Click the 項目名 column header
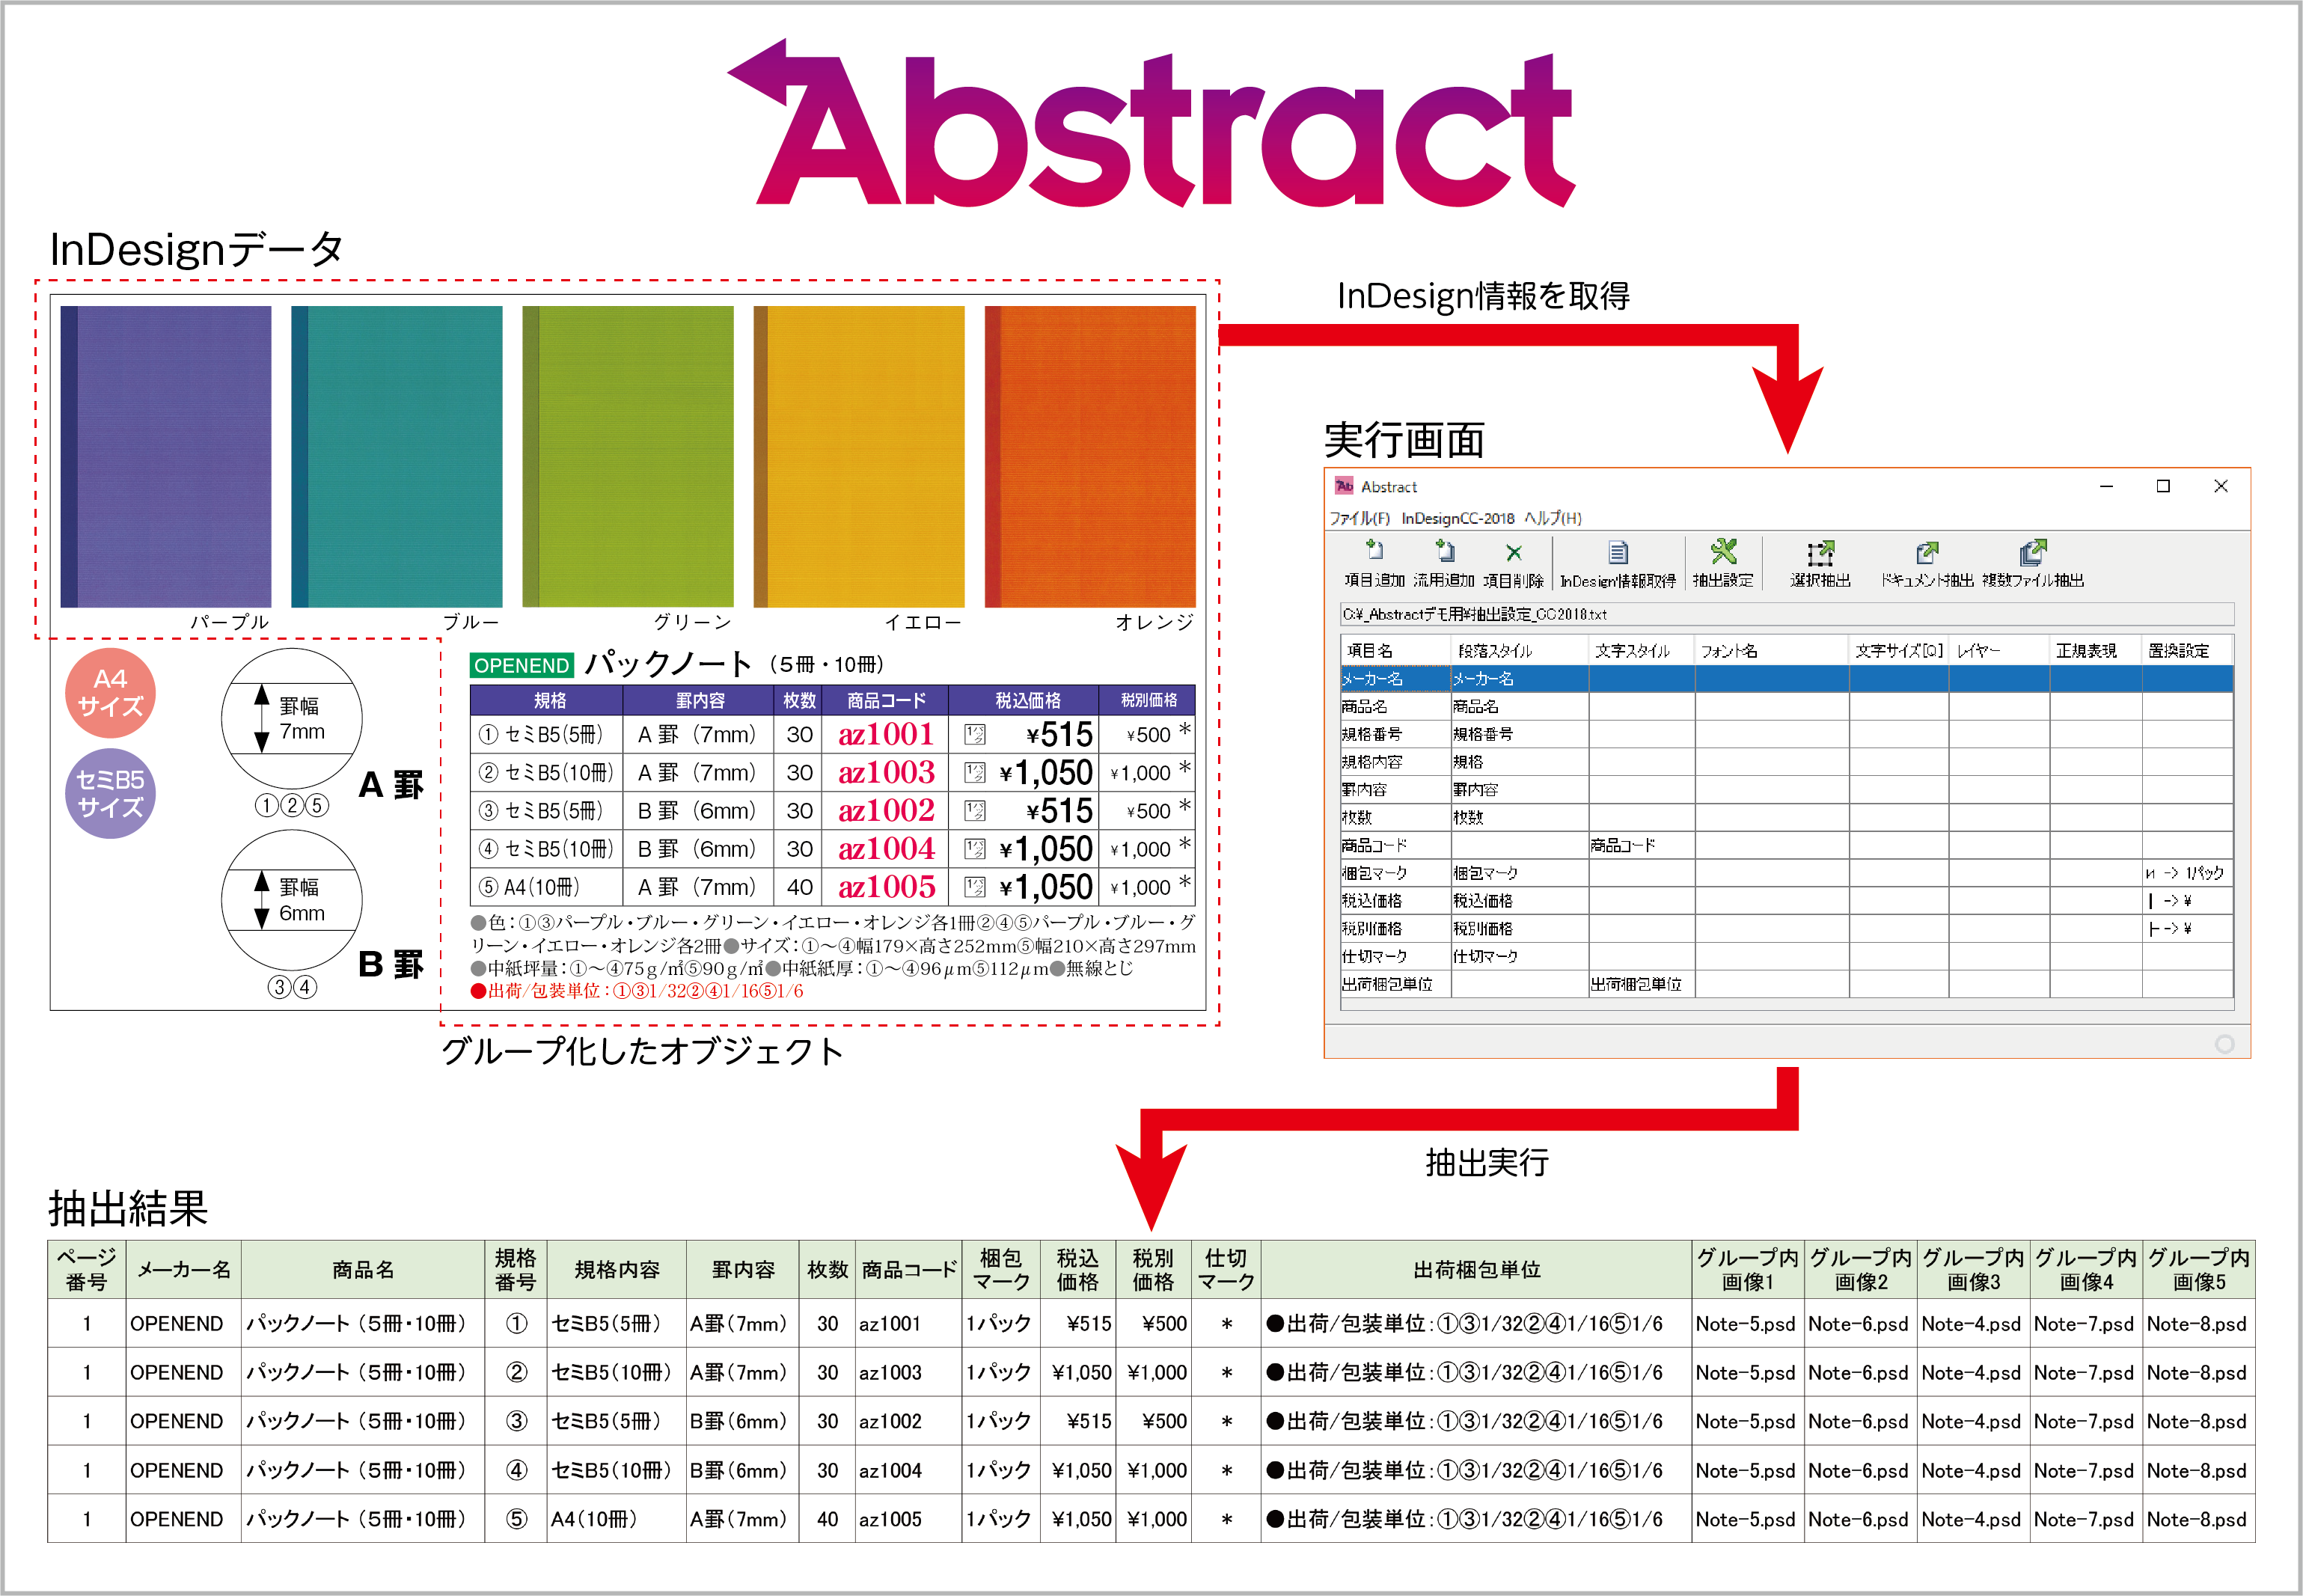Screen dimensions: 2303x1596 point(1396,650)
